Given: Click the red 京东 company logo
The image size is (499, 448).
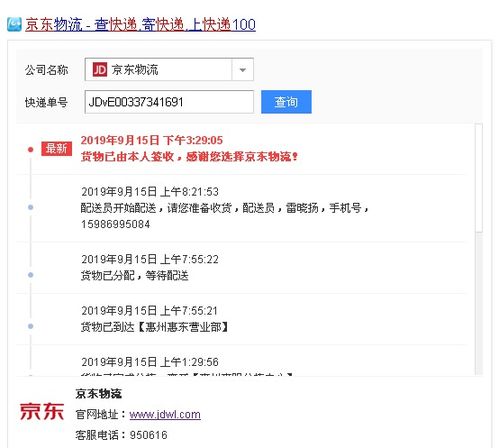Looking at the screenshot, I should [x=42, y=411].
